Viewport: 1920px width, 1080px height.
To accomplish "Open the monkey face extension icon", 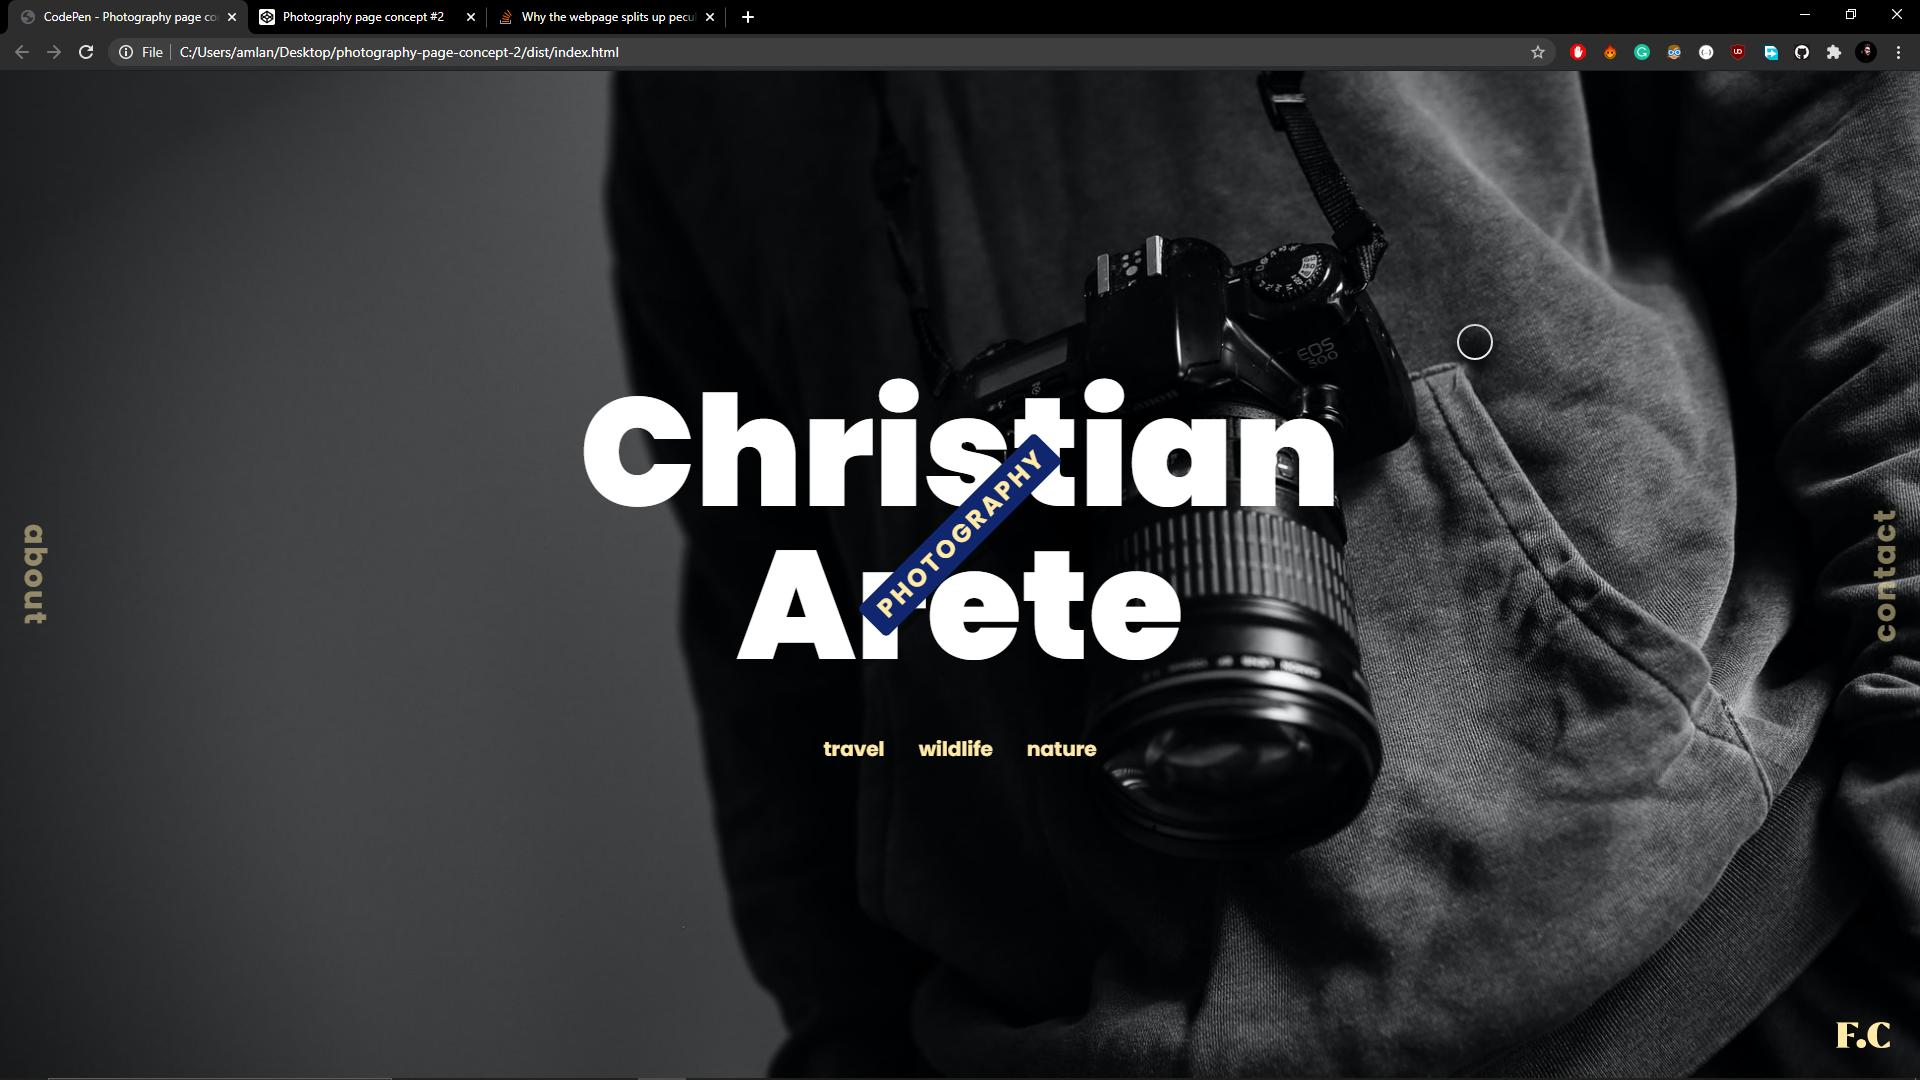I will pos(1674,52).
